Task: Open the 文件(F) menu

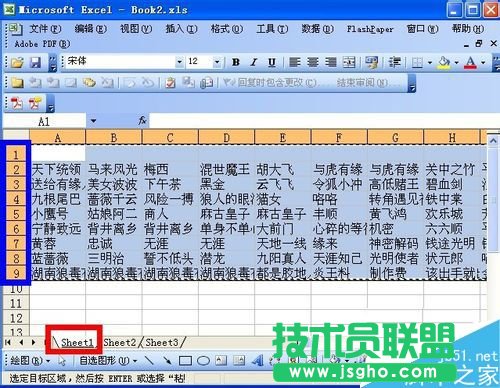Action: [45, 29]
